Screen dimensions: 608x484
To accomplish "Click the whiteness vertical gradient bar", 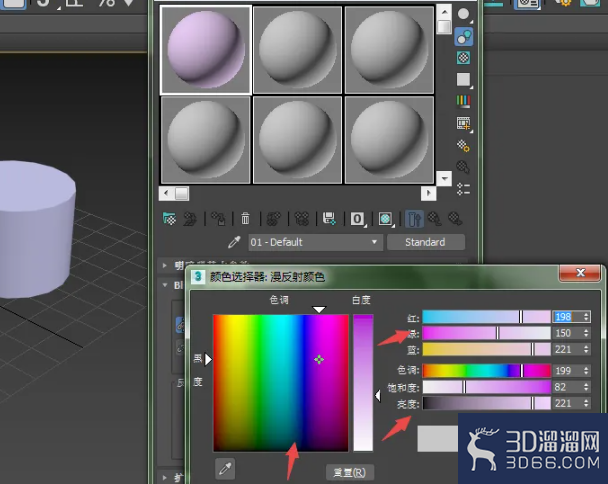I will pos(363,383).
